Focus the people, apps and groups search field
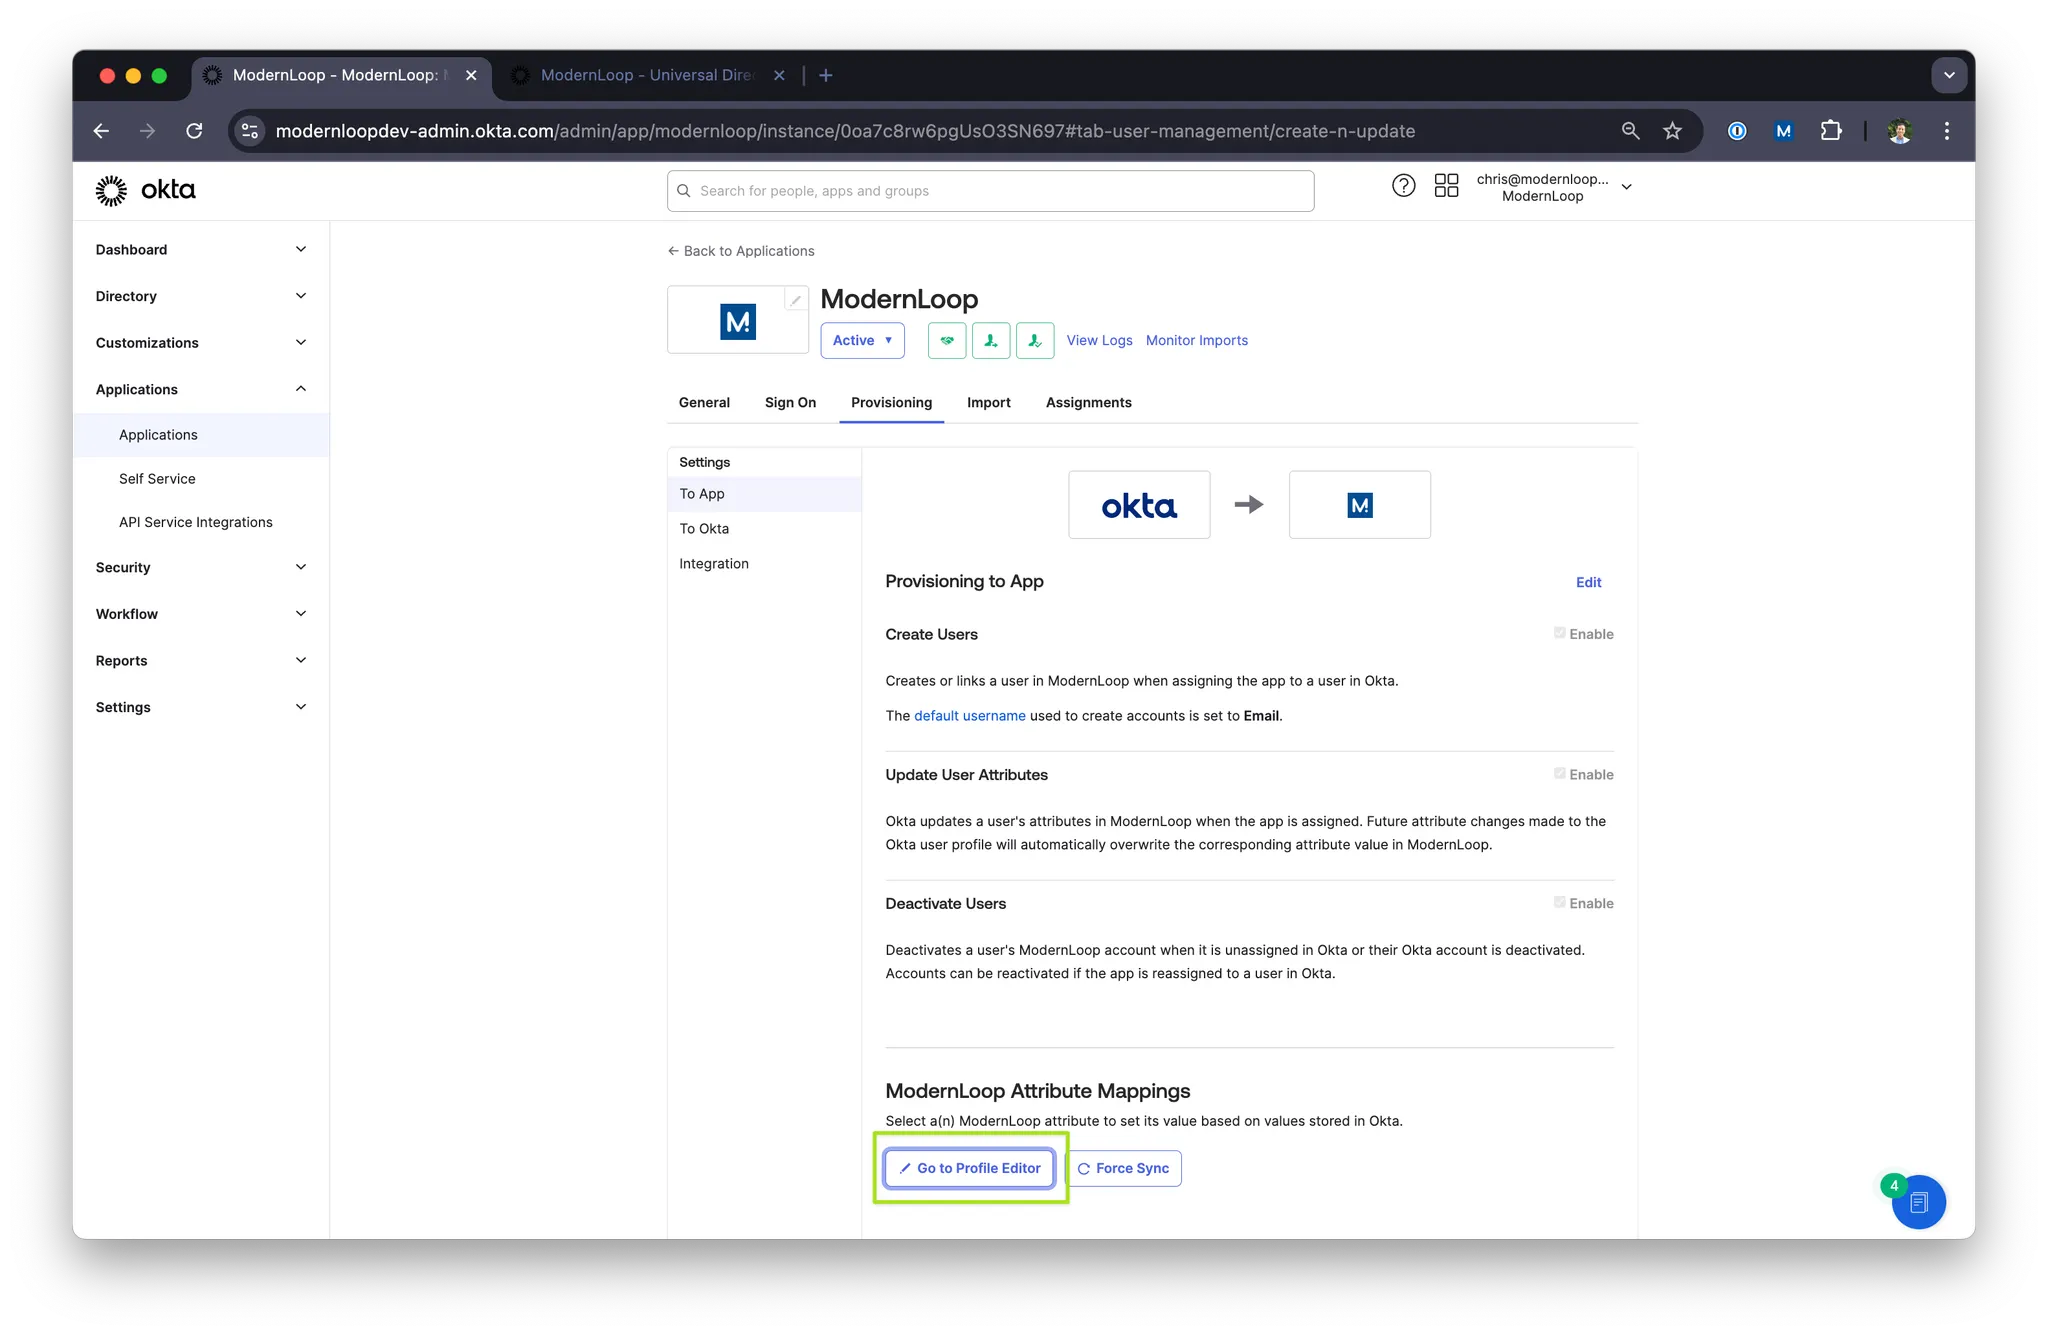Screen dimensions: 2048x1335 990,191
